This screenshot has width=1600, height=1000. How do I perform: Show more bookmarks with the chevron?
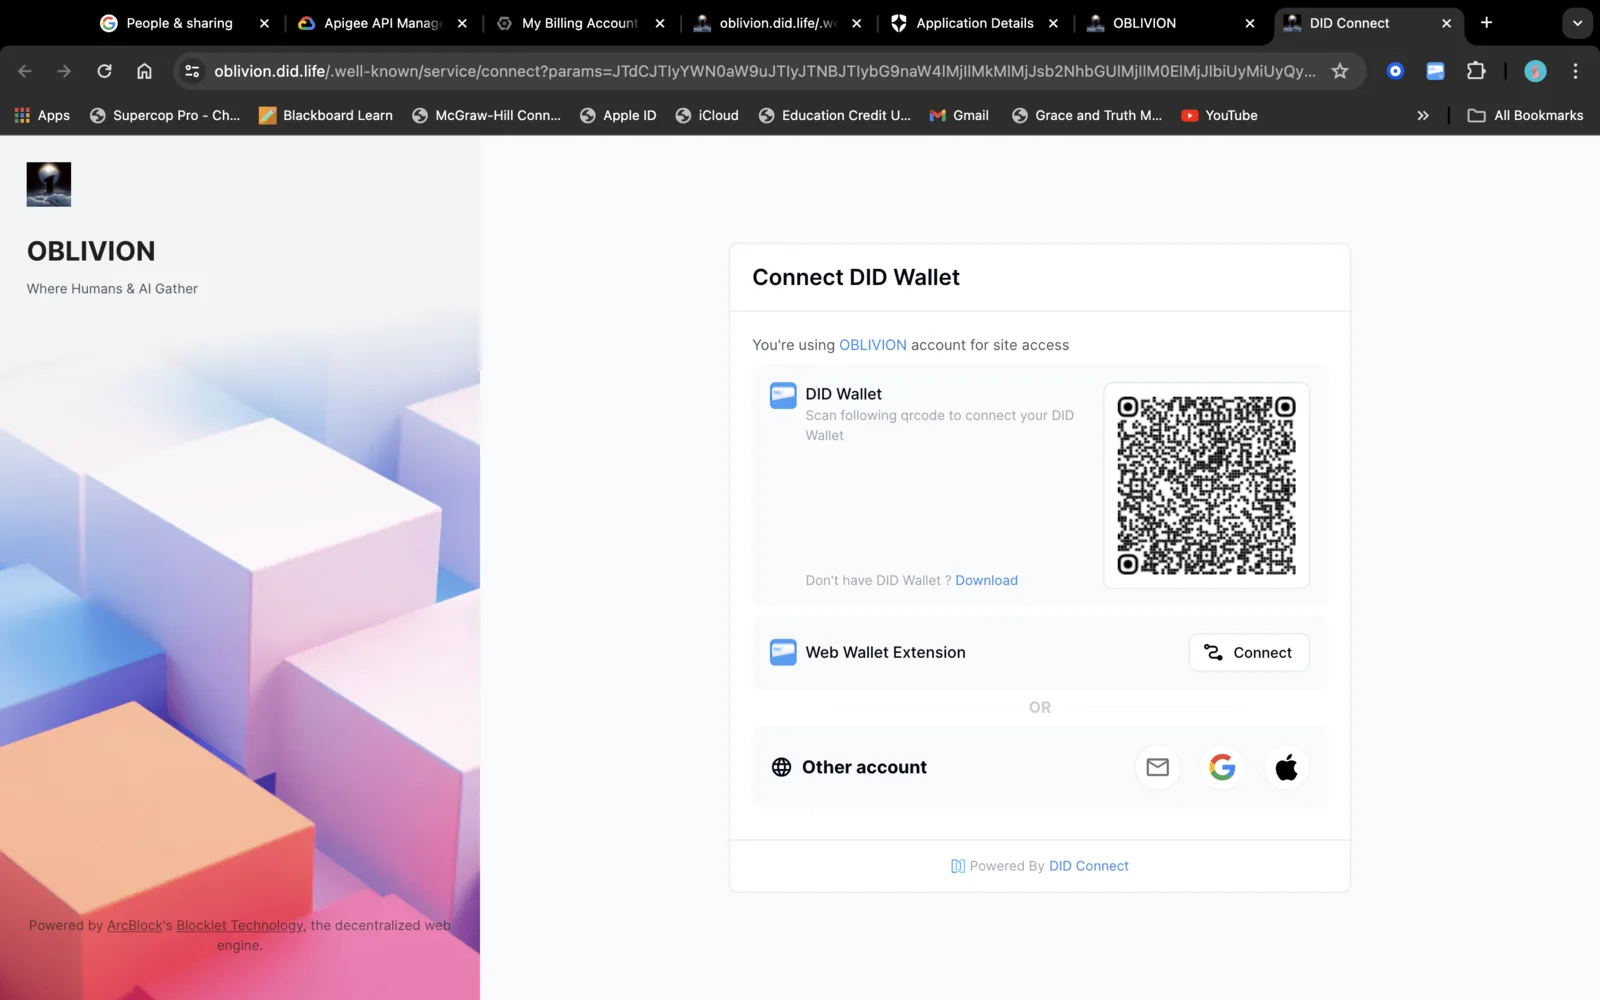click(x=1423, y=115)
